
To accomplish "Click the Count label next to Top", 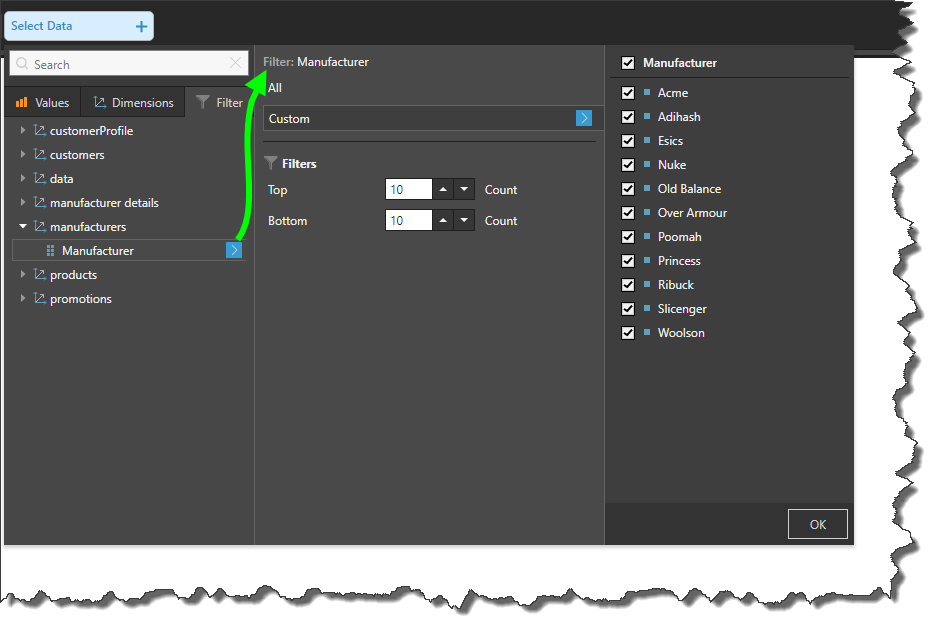I will [501, 190].
